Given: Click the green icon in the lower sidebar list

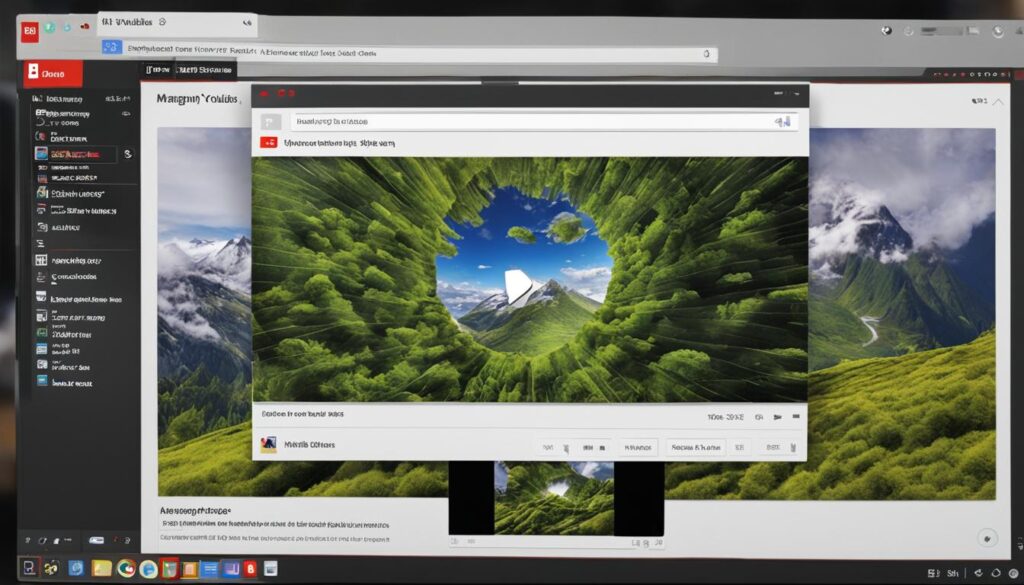Looking at the screenshot, I should 42,333.
